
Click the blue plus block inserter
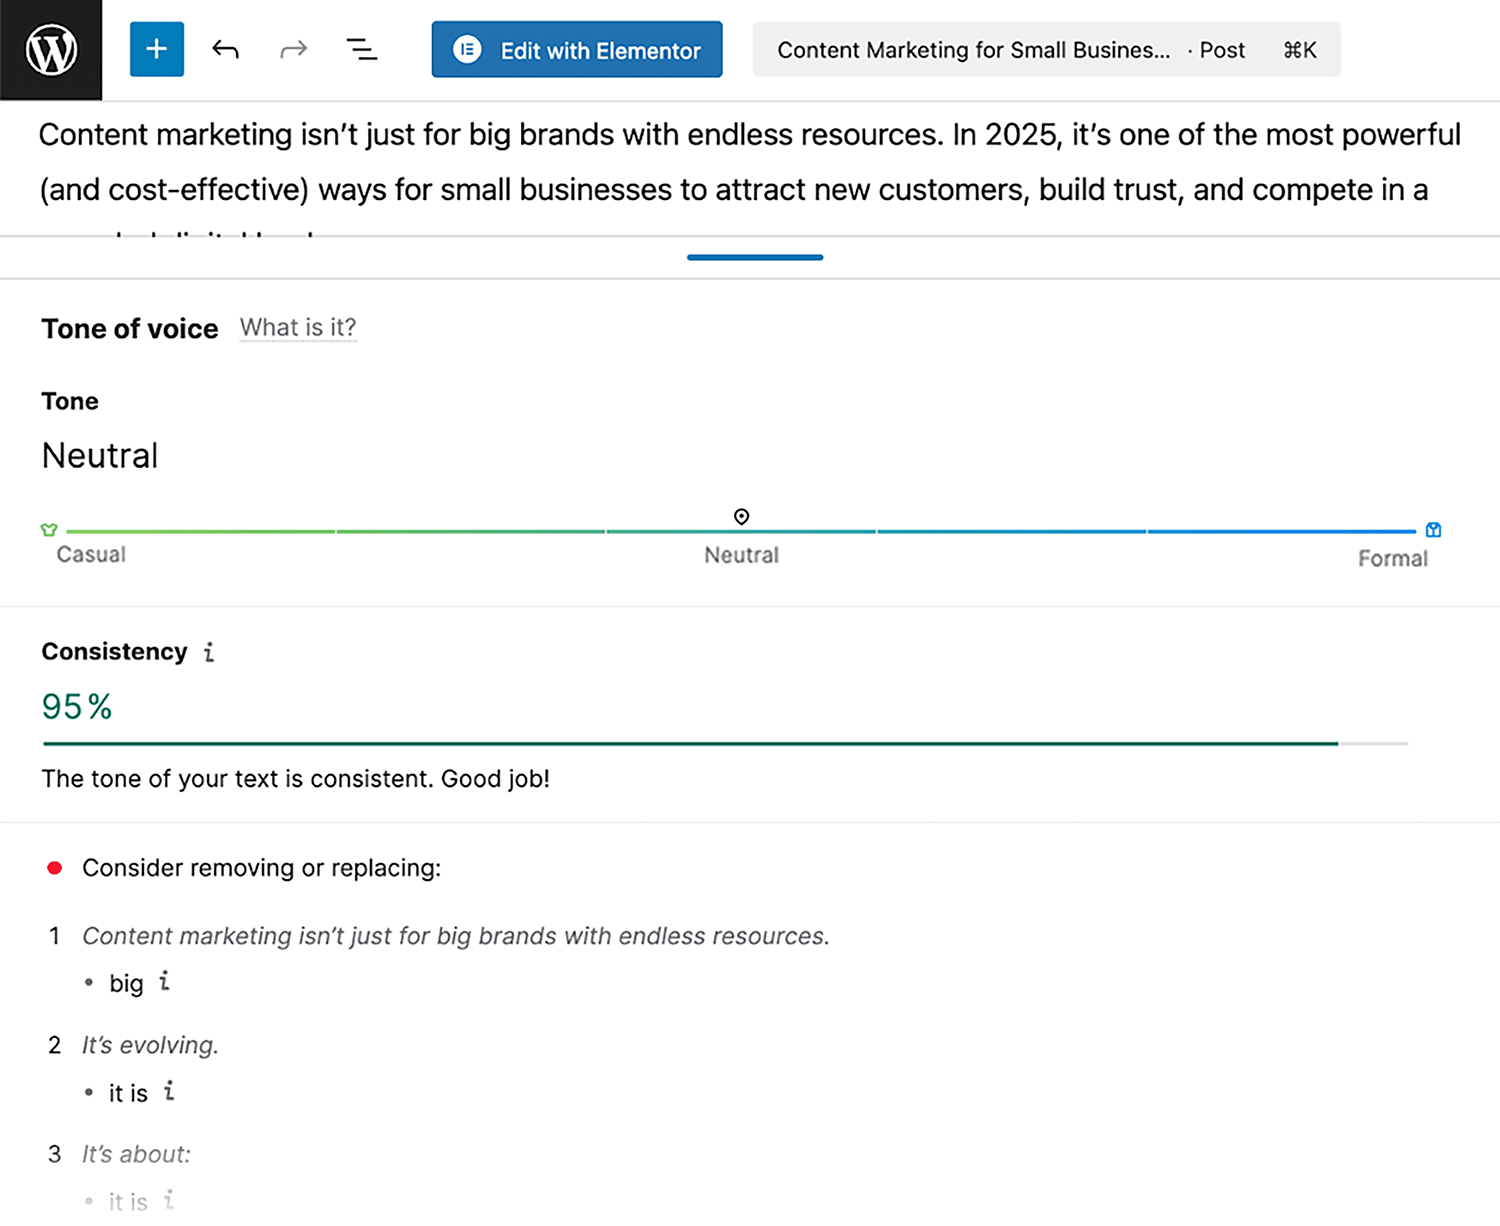157,49
